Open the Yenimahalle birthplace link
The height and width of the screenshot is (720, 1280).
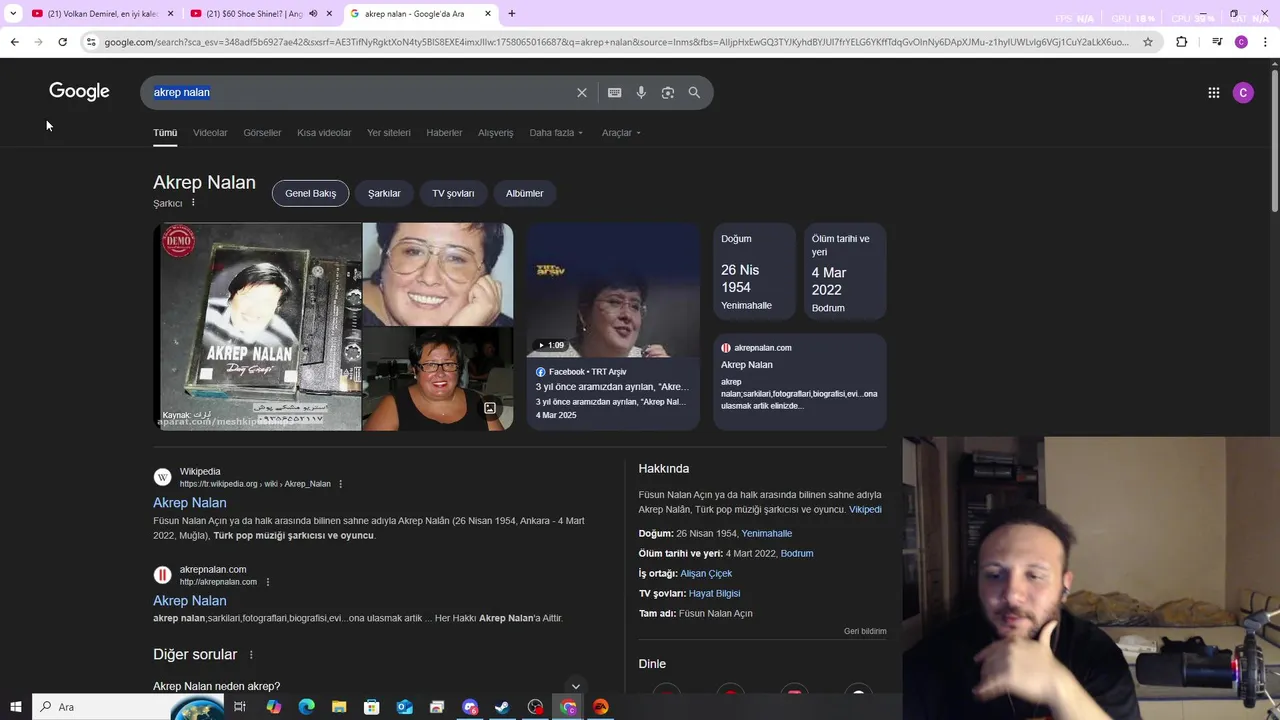click(766, 534)
